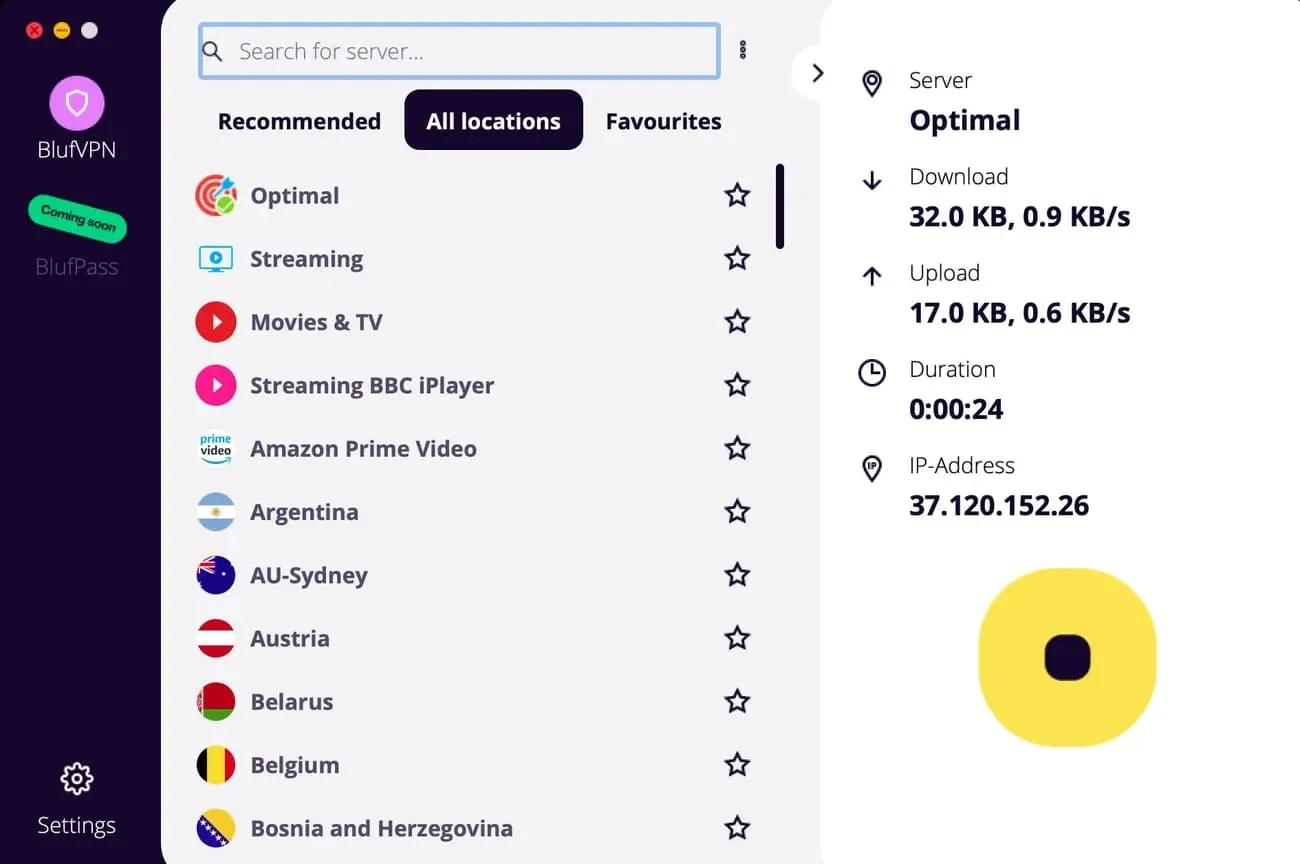Focus the Search for server field
Viewport: 1300px width, 864px height.
point(459,51)
